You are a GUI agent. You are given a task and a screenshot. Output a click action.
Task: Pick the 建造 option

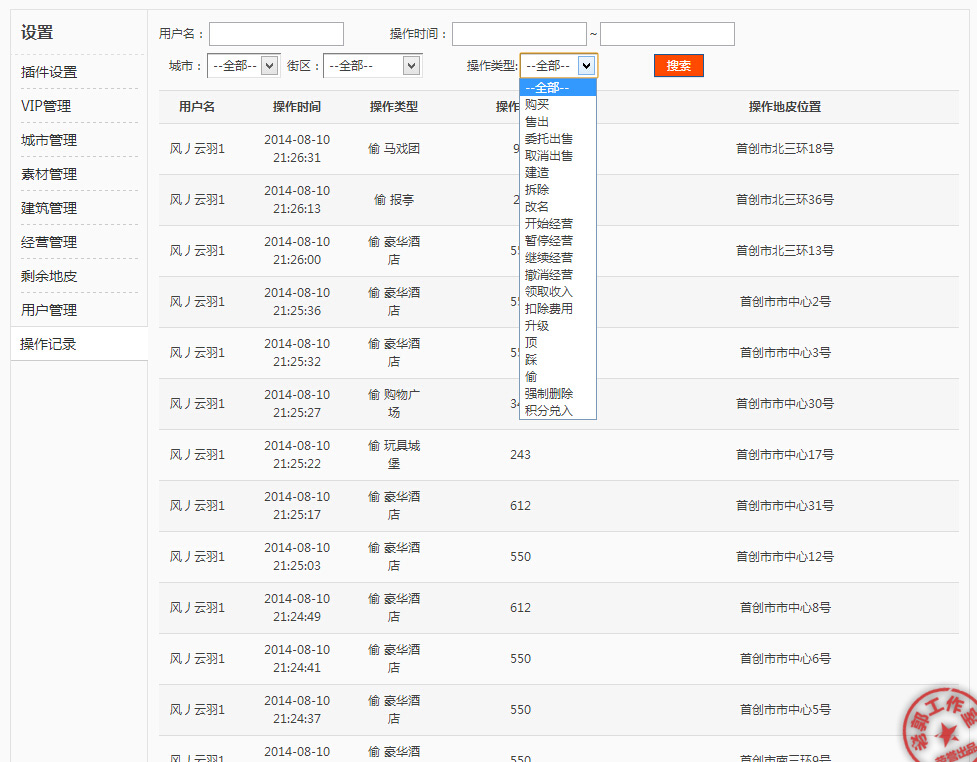point(558,173)
